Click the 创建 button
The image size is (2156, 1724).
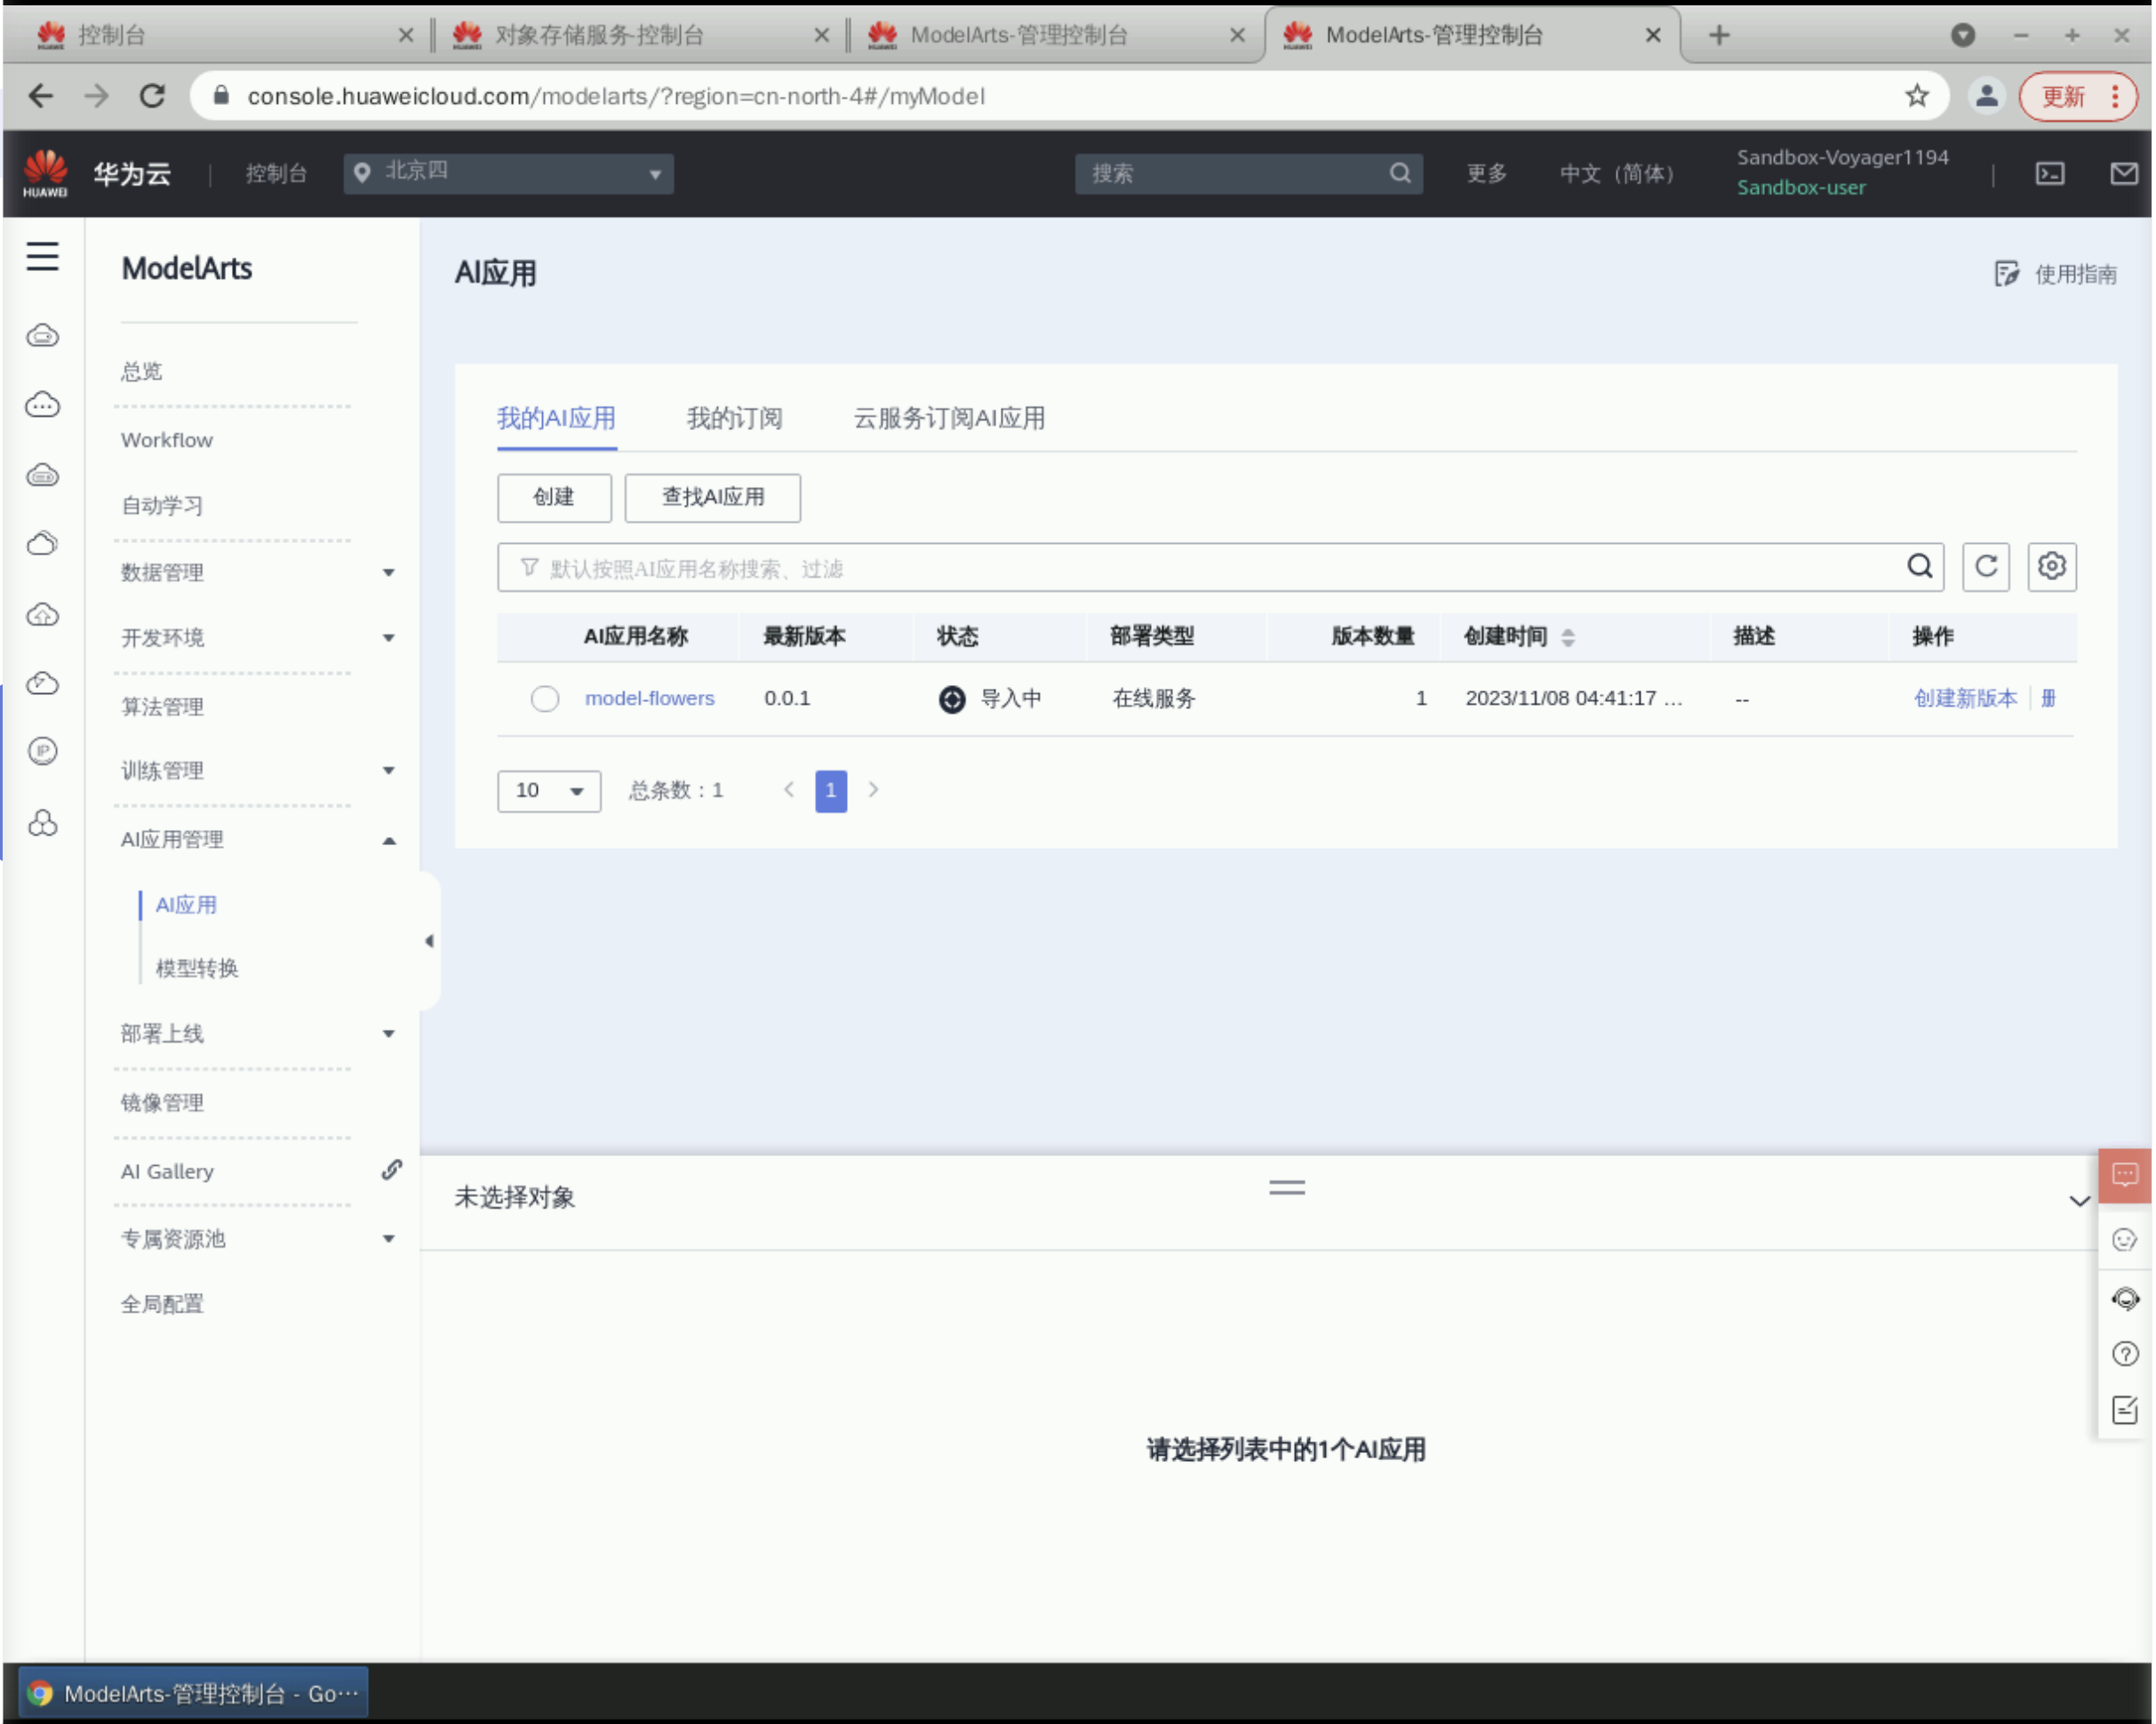(x=554, y=497)
